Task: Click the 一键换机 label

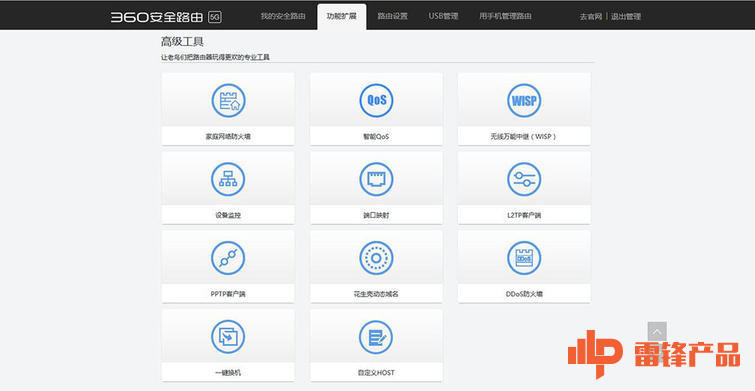Action: (x=228, y=373)
